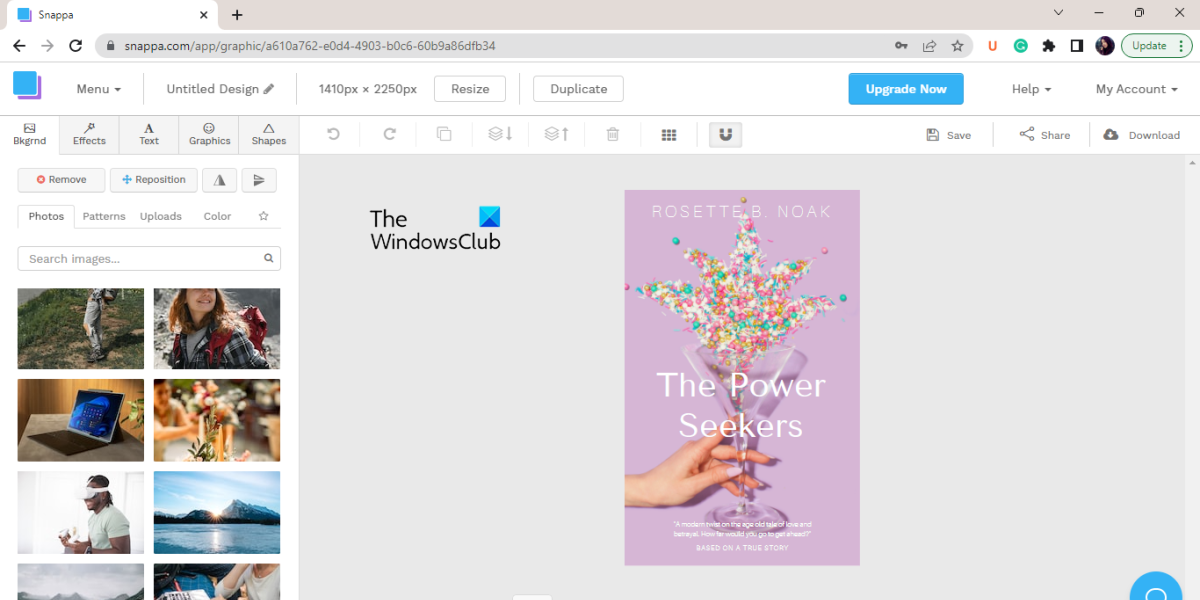Viewport: 1200px width, 600px height.
Task: Open the star favorites tab
Action: [x=264, y=216]
